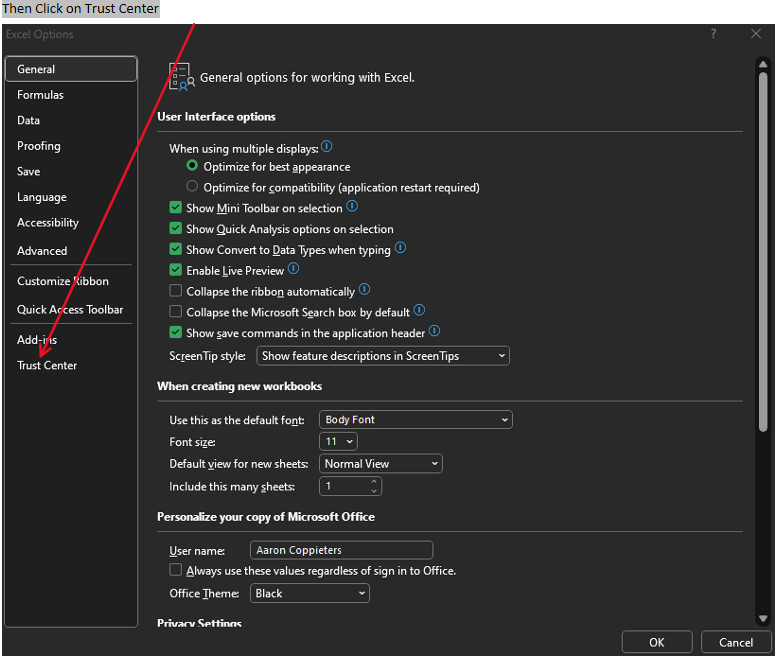Enable Collapse the ribbon automatically
The height and width of the screenshot is (658, 777).
[x=175, y=290]
